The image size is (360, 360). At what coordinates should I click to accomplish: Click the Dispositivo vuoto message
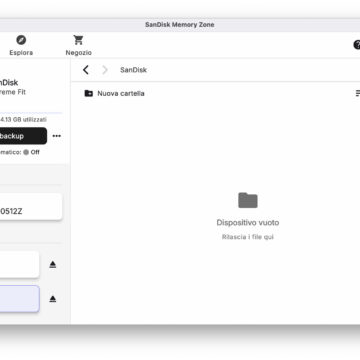[248, 222]
